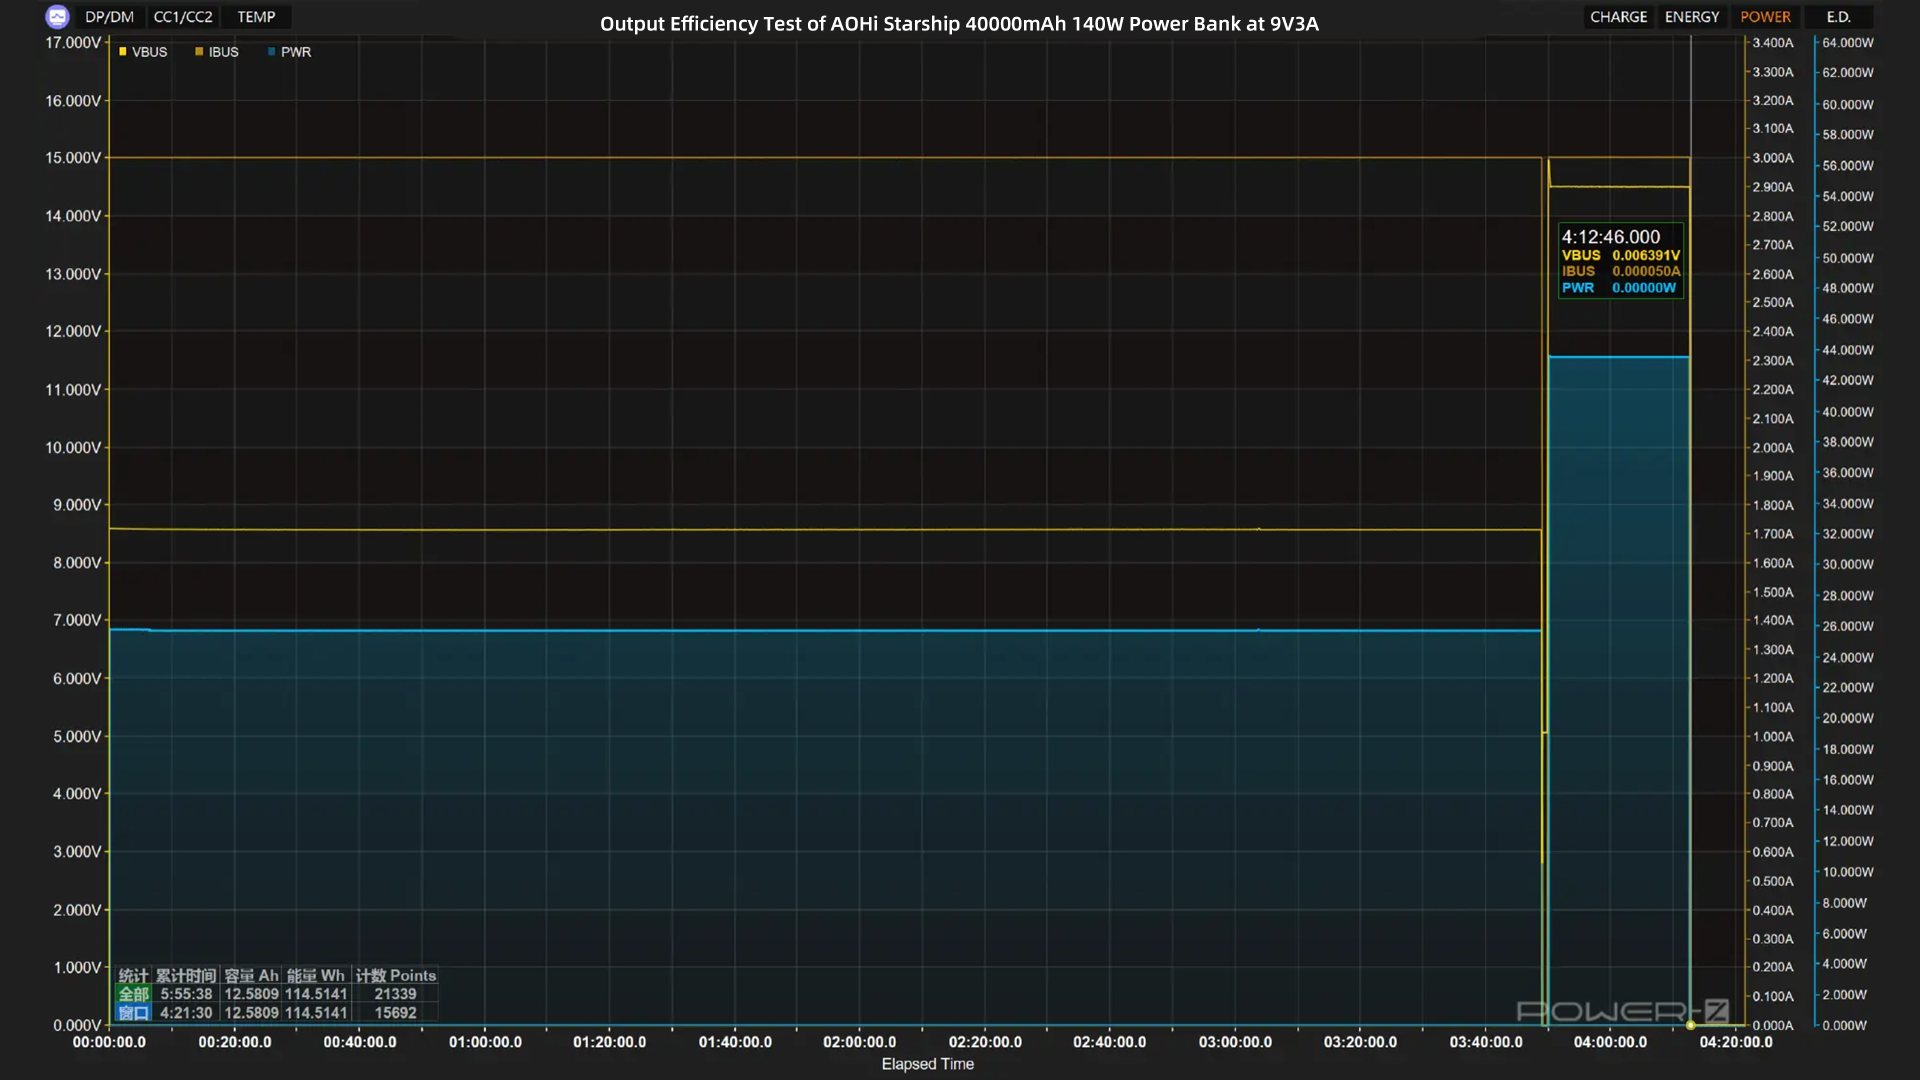This screenshot has height=1080, width=1920.
Task: Click the 64.000W power axis label
Action: pos(1848,43)
